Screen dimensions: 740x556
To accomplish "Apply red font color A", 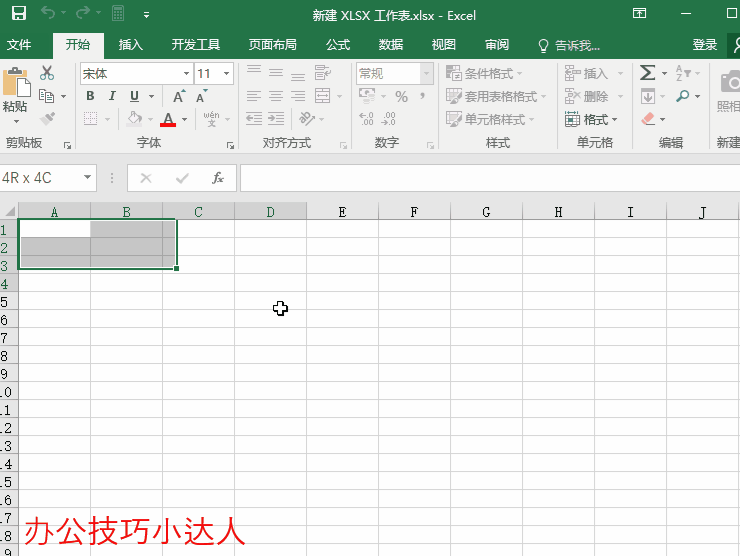I will [x=168, y=119].
